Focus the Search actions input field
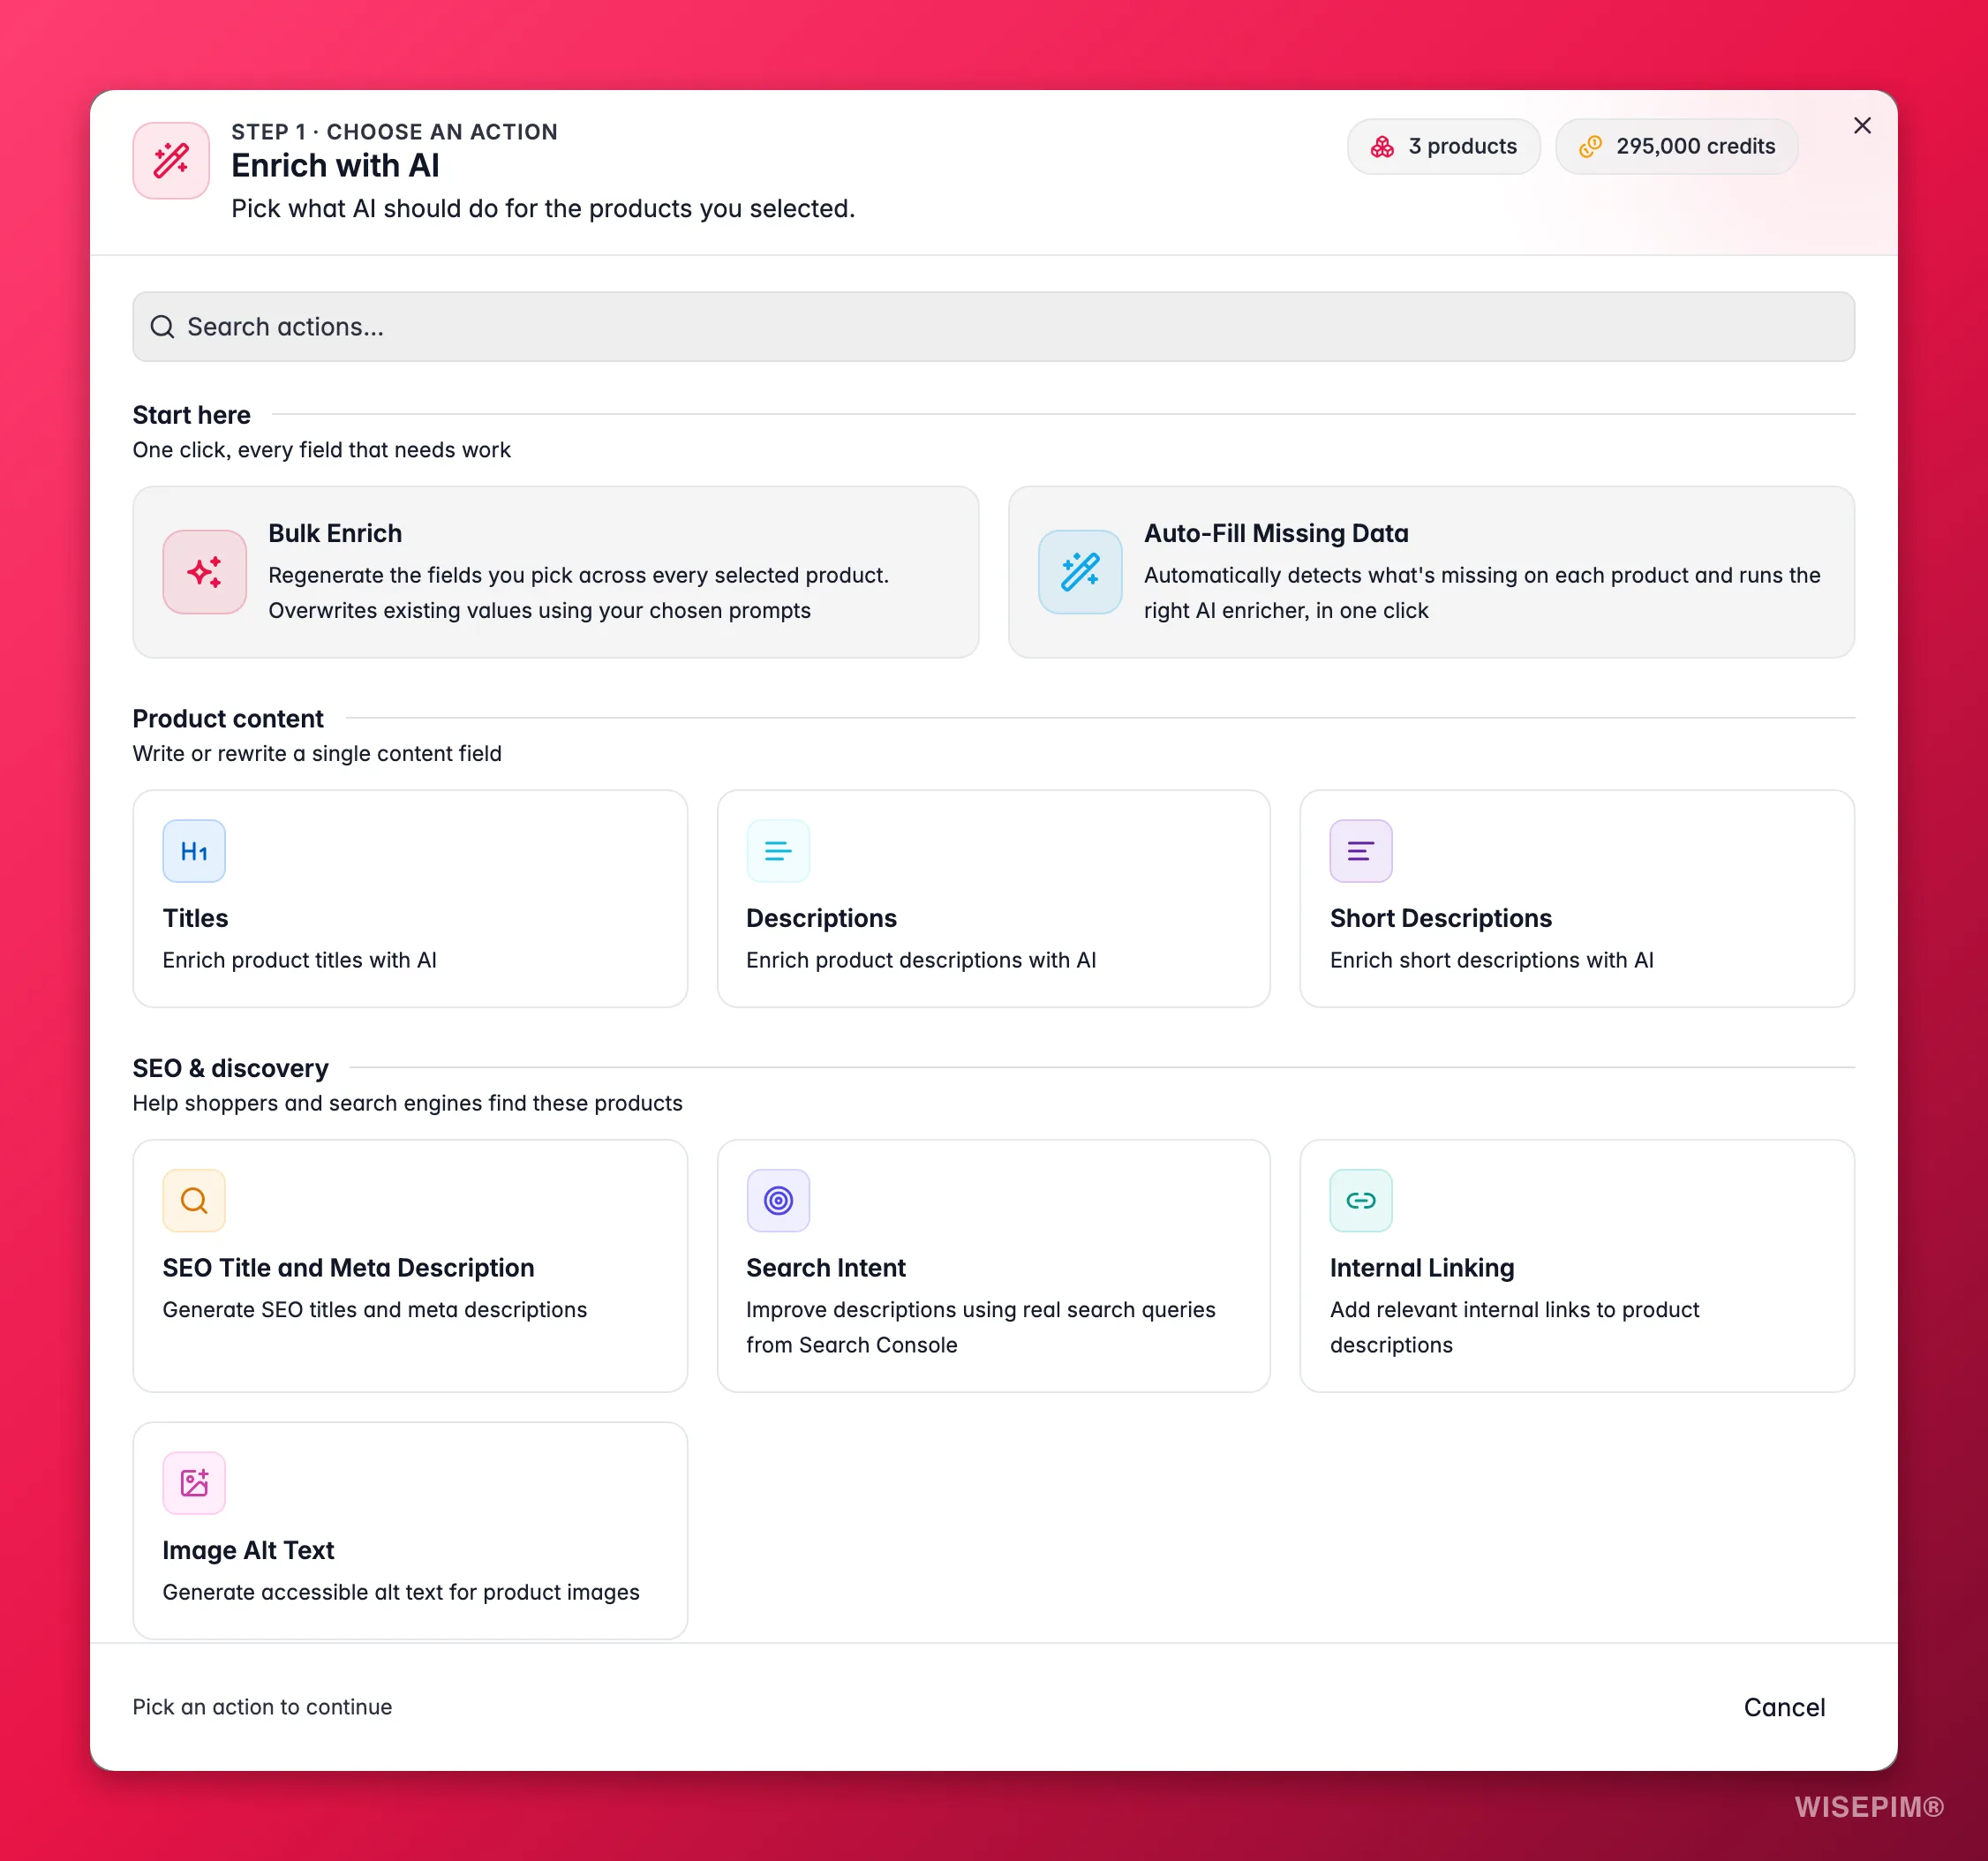The height and width of the screenshot is (1861, 1988). point(993,327)
